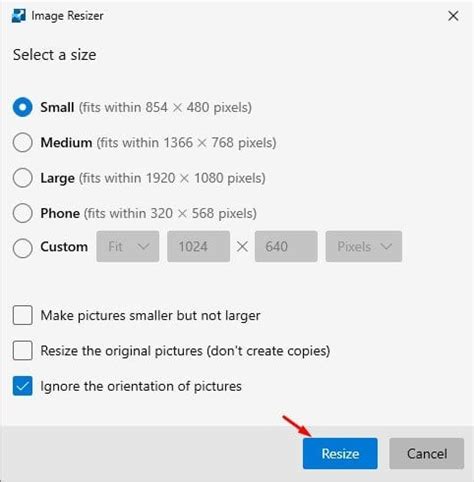474x482 pixels.
Task: Switch to the Custom size radio button
Action: tap(23, 248)
